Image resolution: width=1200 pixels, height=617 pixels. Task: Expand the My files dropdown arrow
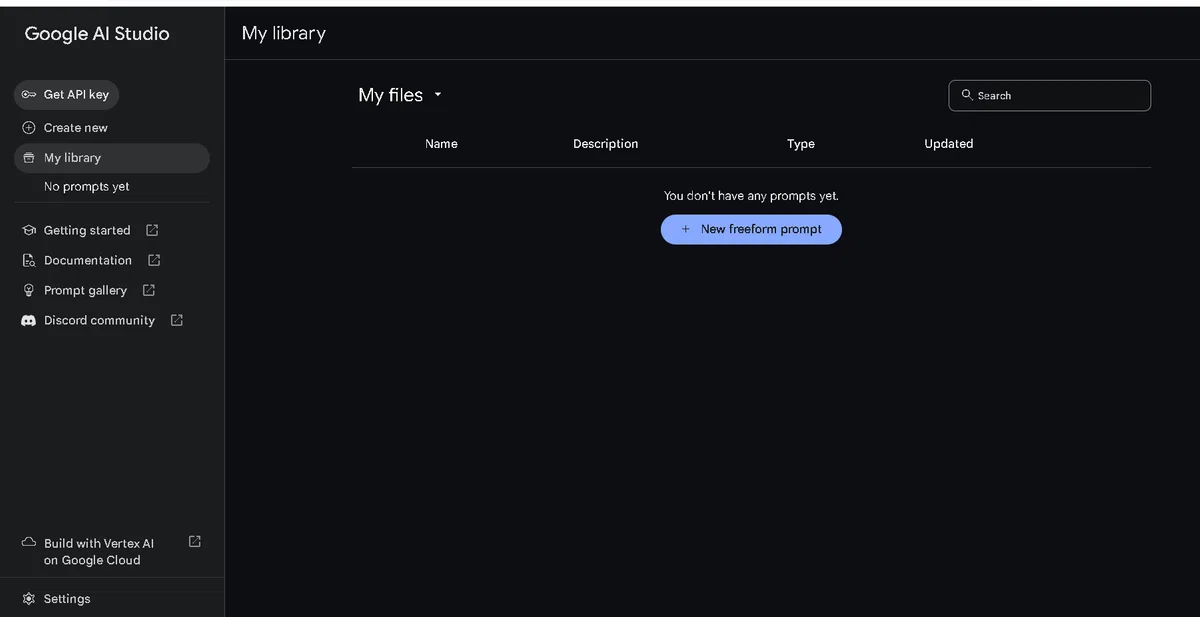point(438,95)
